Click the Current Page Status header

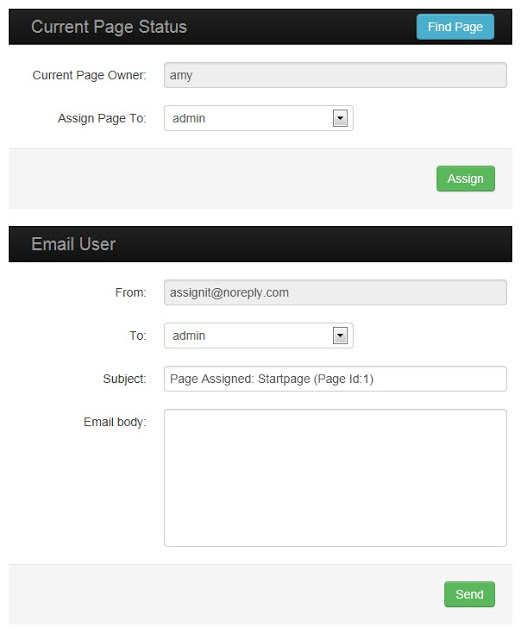pyautogui.click(x=109, y=27)
